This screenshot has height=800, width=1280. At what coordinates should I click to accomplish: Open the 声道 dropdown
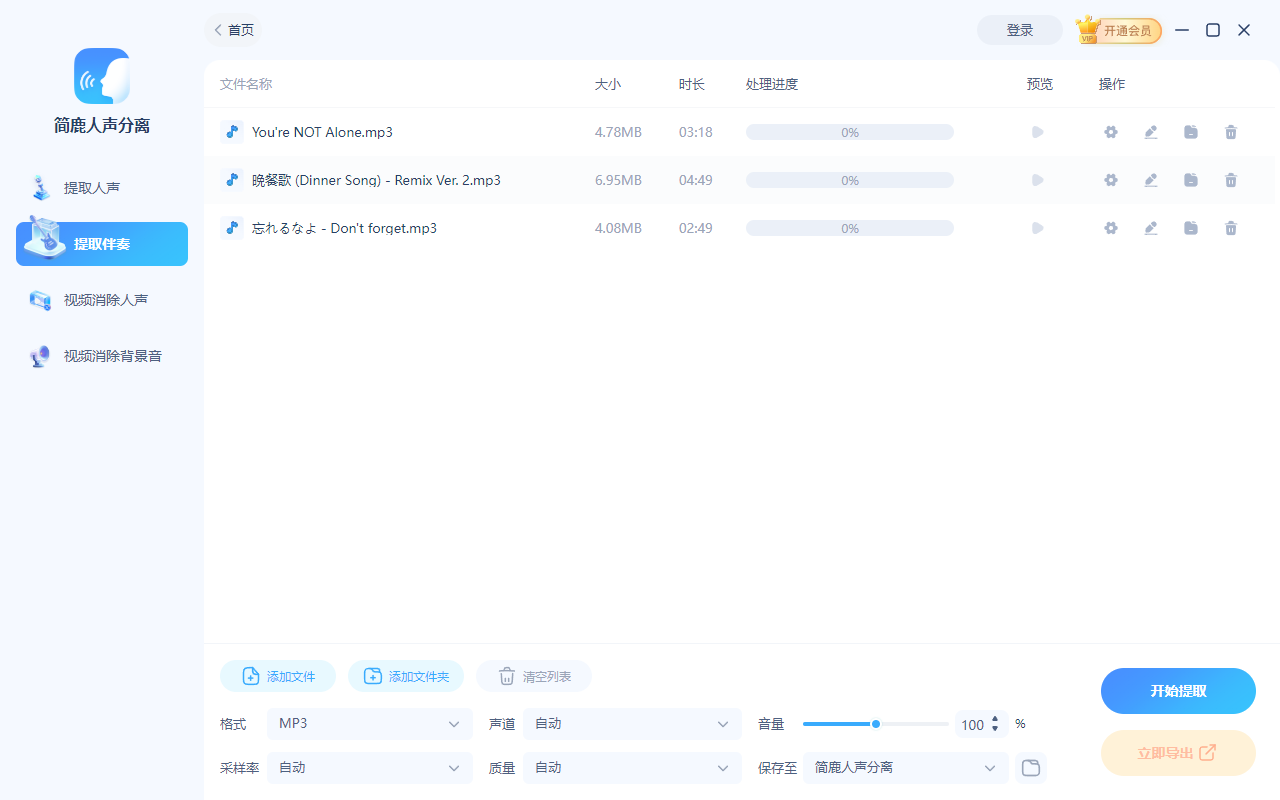(x=632, y=724)
